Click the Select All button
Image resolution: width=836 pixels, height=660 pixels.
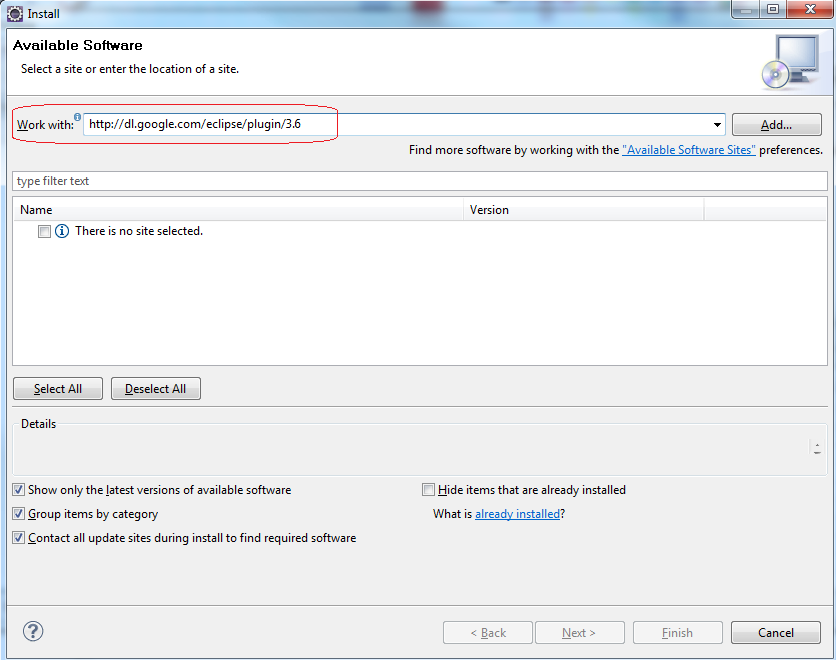click(57, 388)
